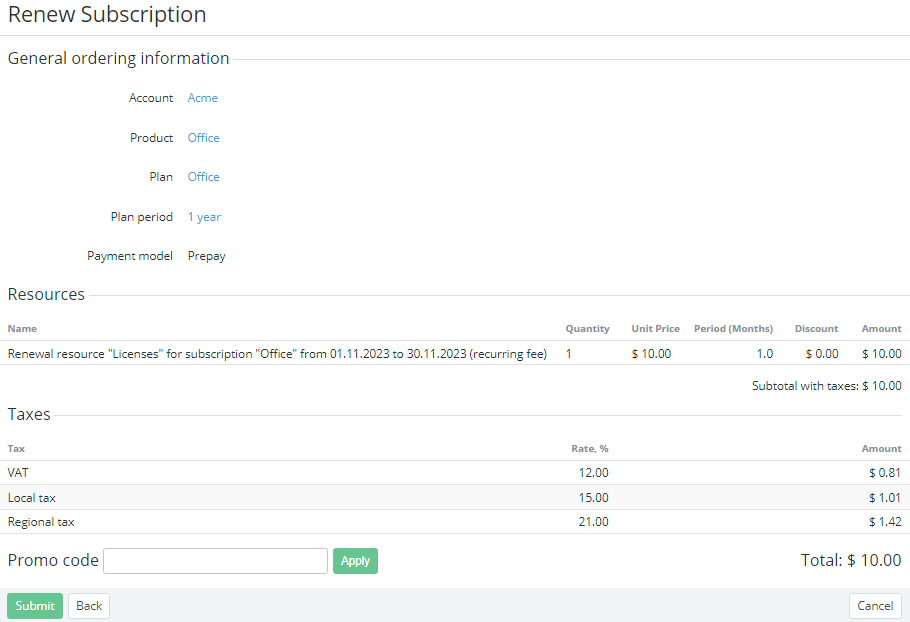Click the Name column header in Resources
Screen dimensions: 910x622
click(22, 329)
